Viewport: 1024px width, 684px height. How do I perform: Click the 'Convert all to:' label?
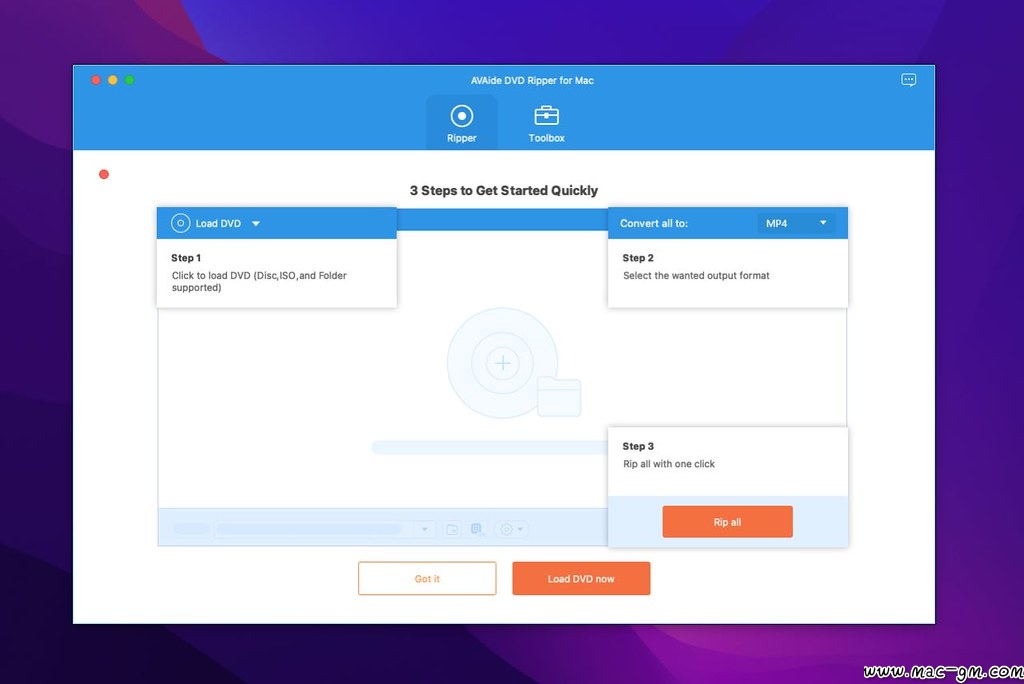point(654,223)
